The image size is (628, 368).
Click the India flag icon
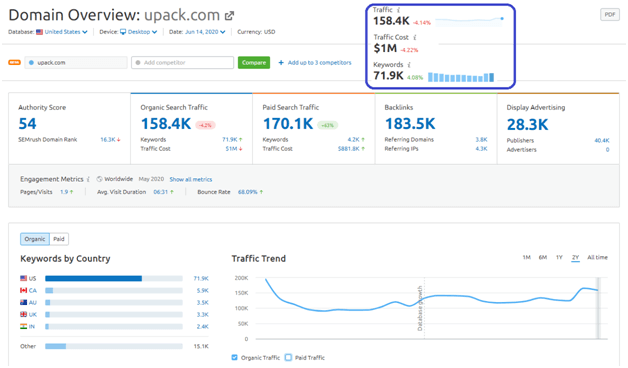(x=24, y=326)
